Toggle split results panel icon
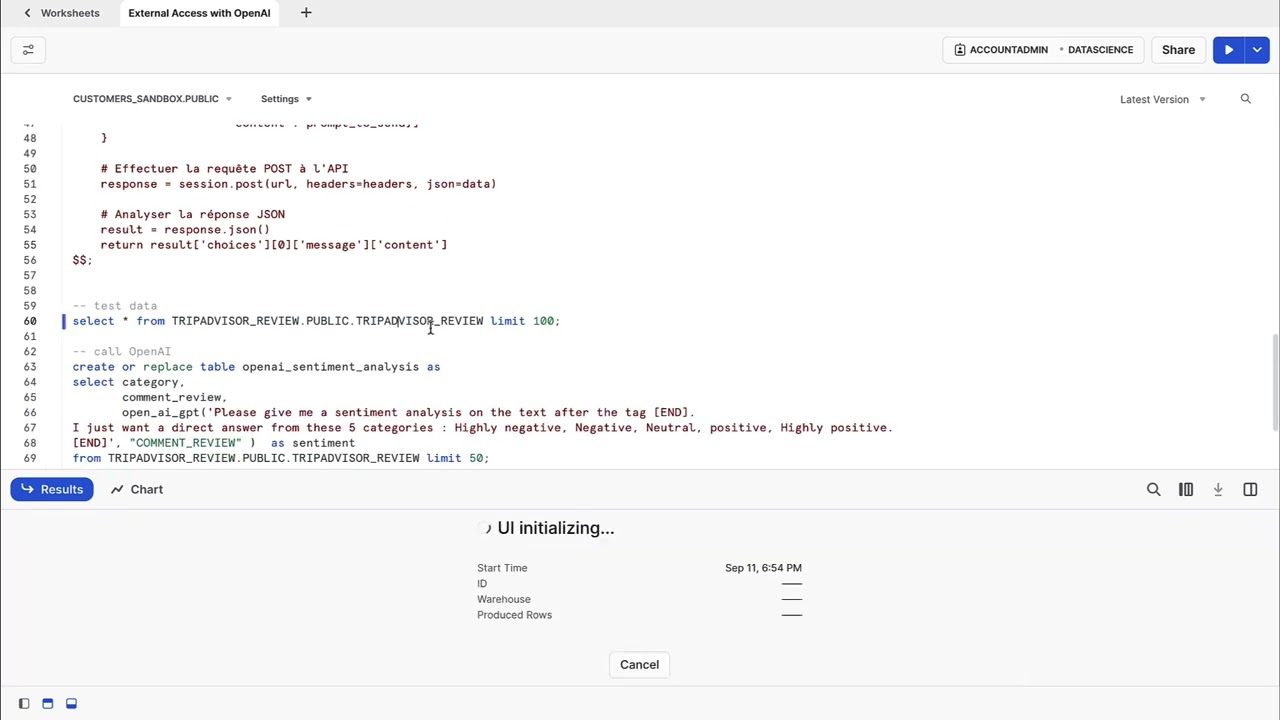 point(1250,489)
